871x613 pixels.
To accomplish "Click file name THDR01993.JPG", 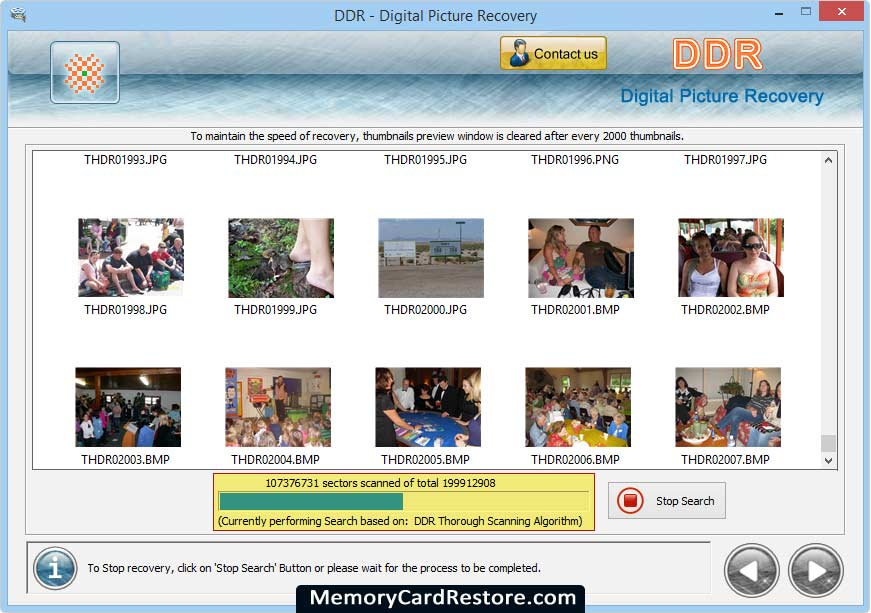I will pos(126,160).
